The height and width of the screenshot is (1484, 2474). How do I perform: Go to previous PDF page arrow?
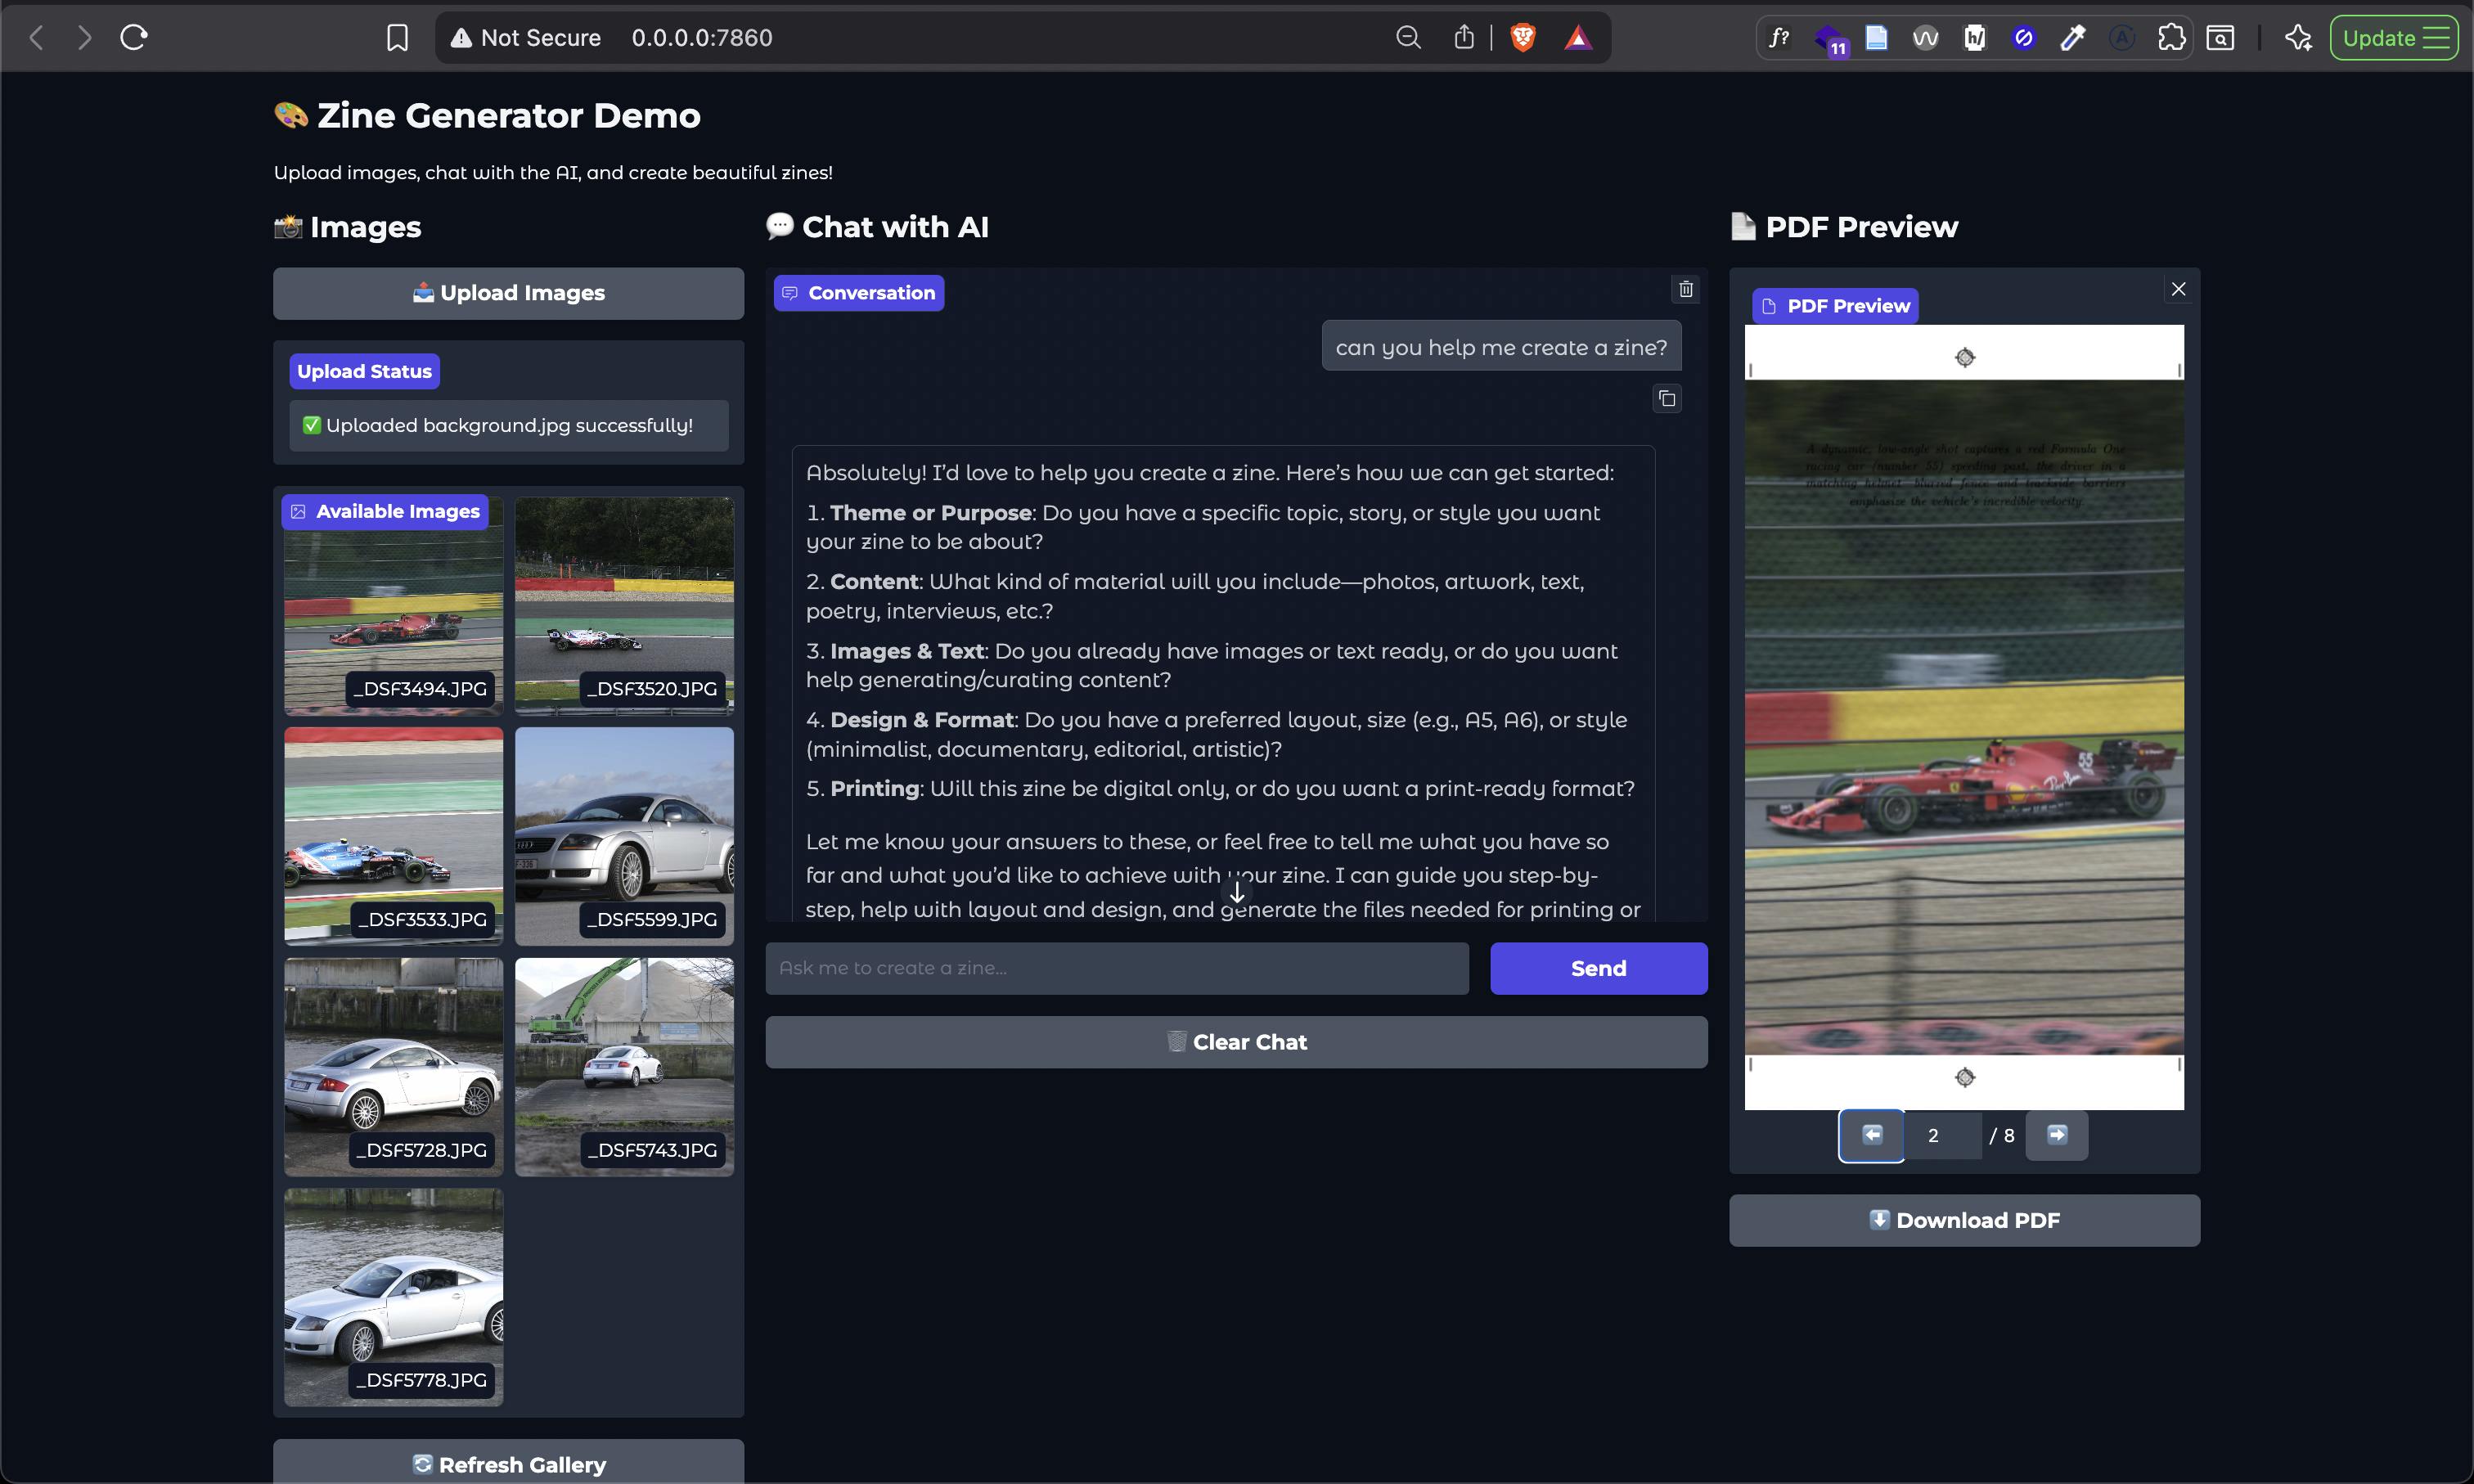tap(1872, 1135)
